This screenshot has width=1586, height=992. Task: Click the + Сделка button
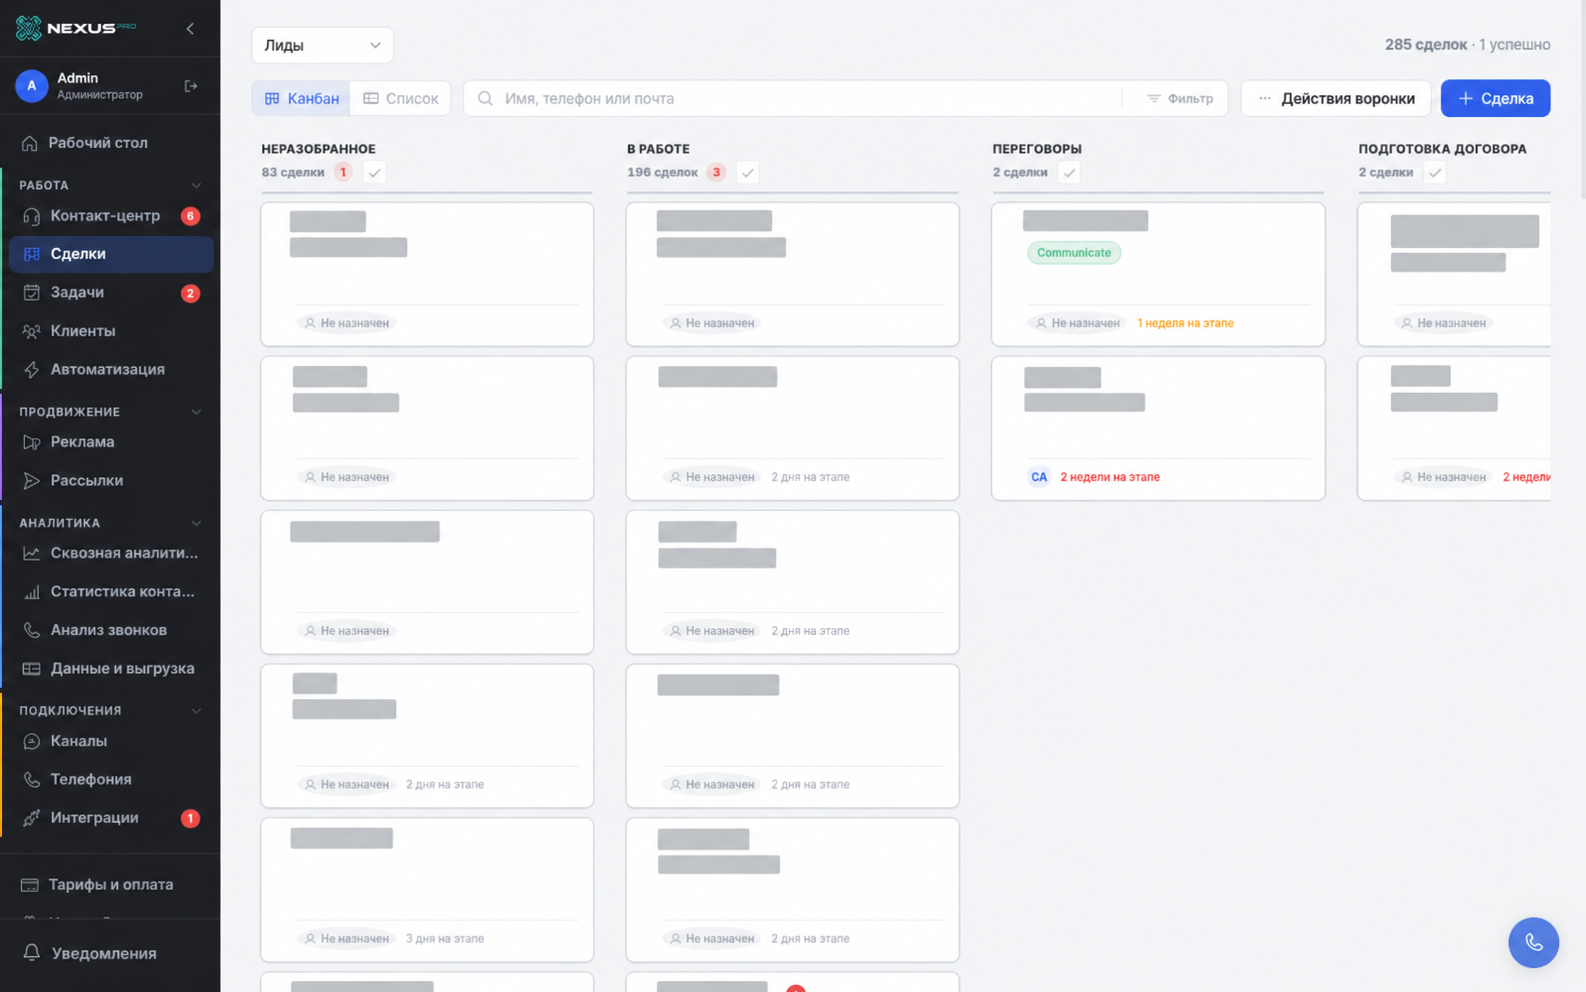pyautogui.click(x=1495, y=98)
